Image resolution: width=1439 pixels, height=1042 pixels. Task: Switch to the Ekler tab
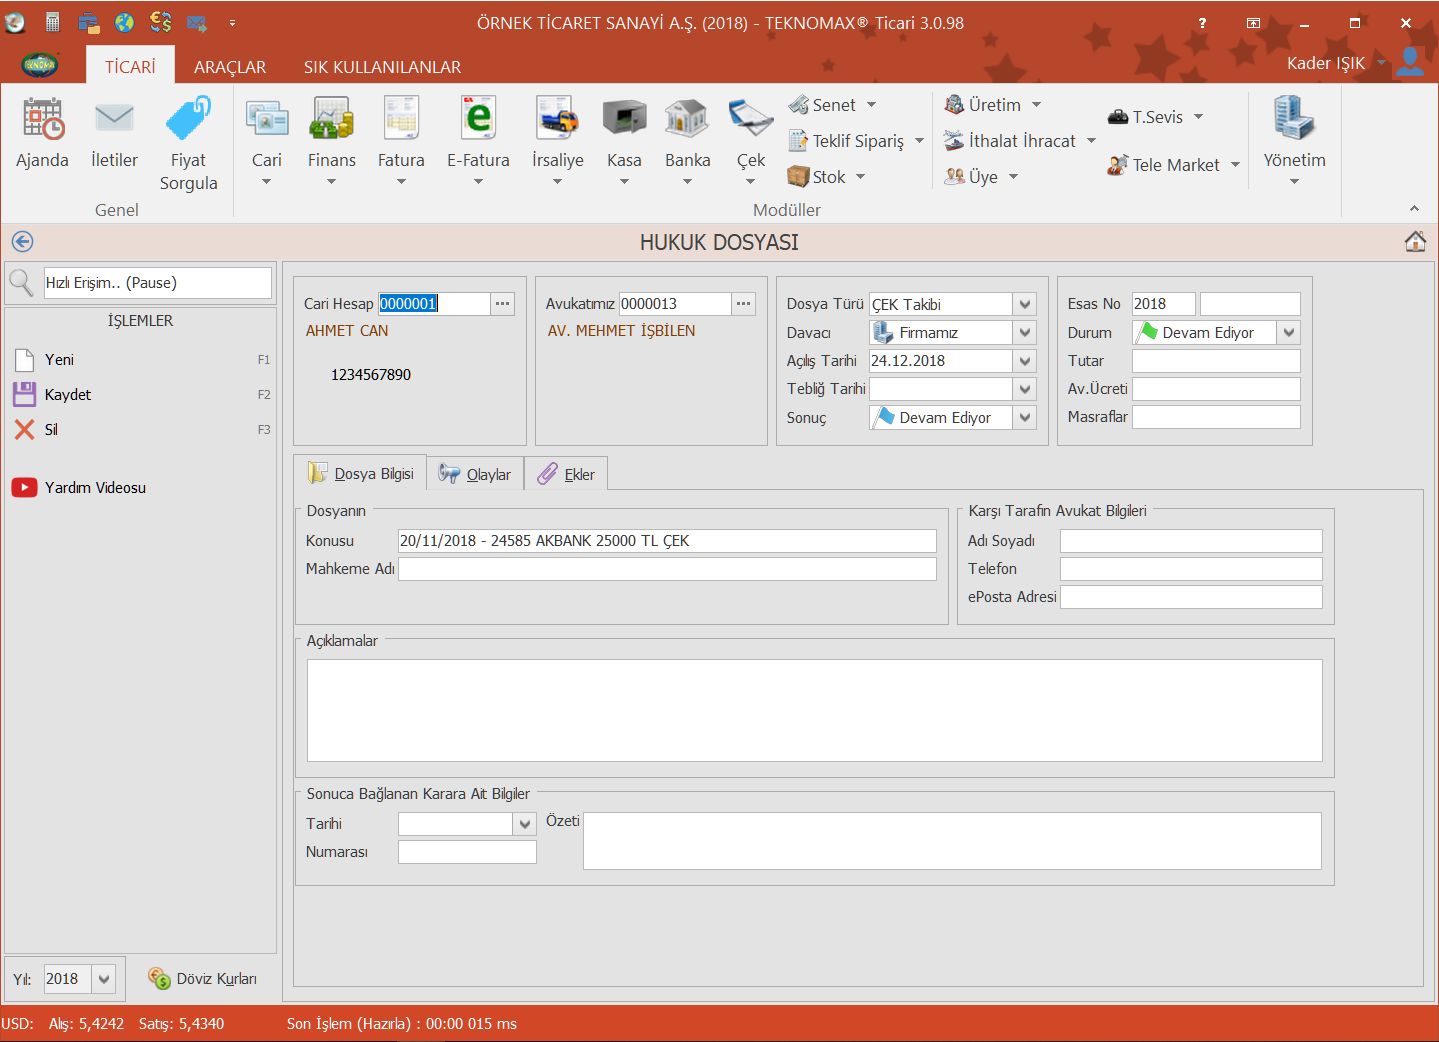pyautogui.click(x=567, y=474)
